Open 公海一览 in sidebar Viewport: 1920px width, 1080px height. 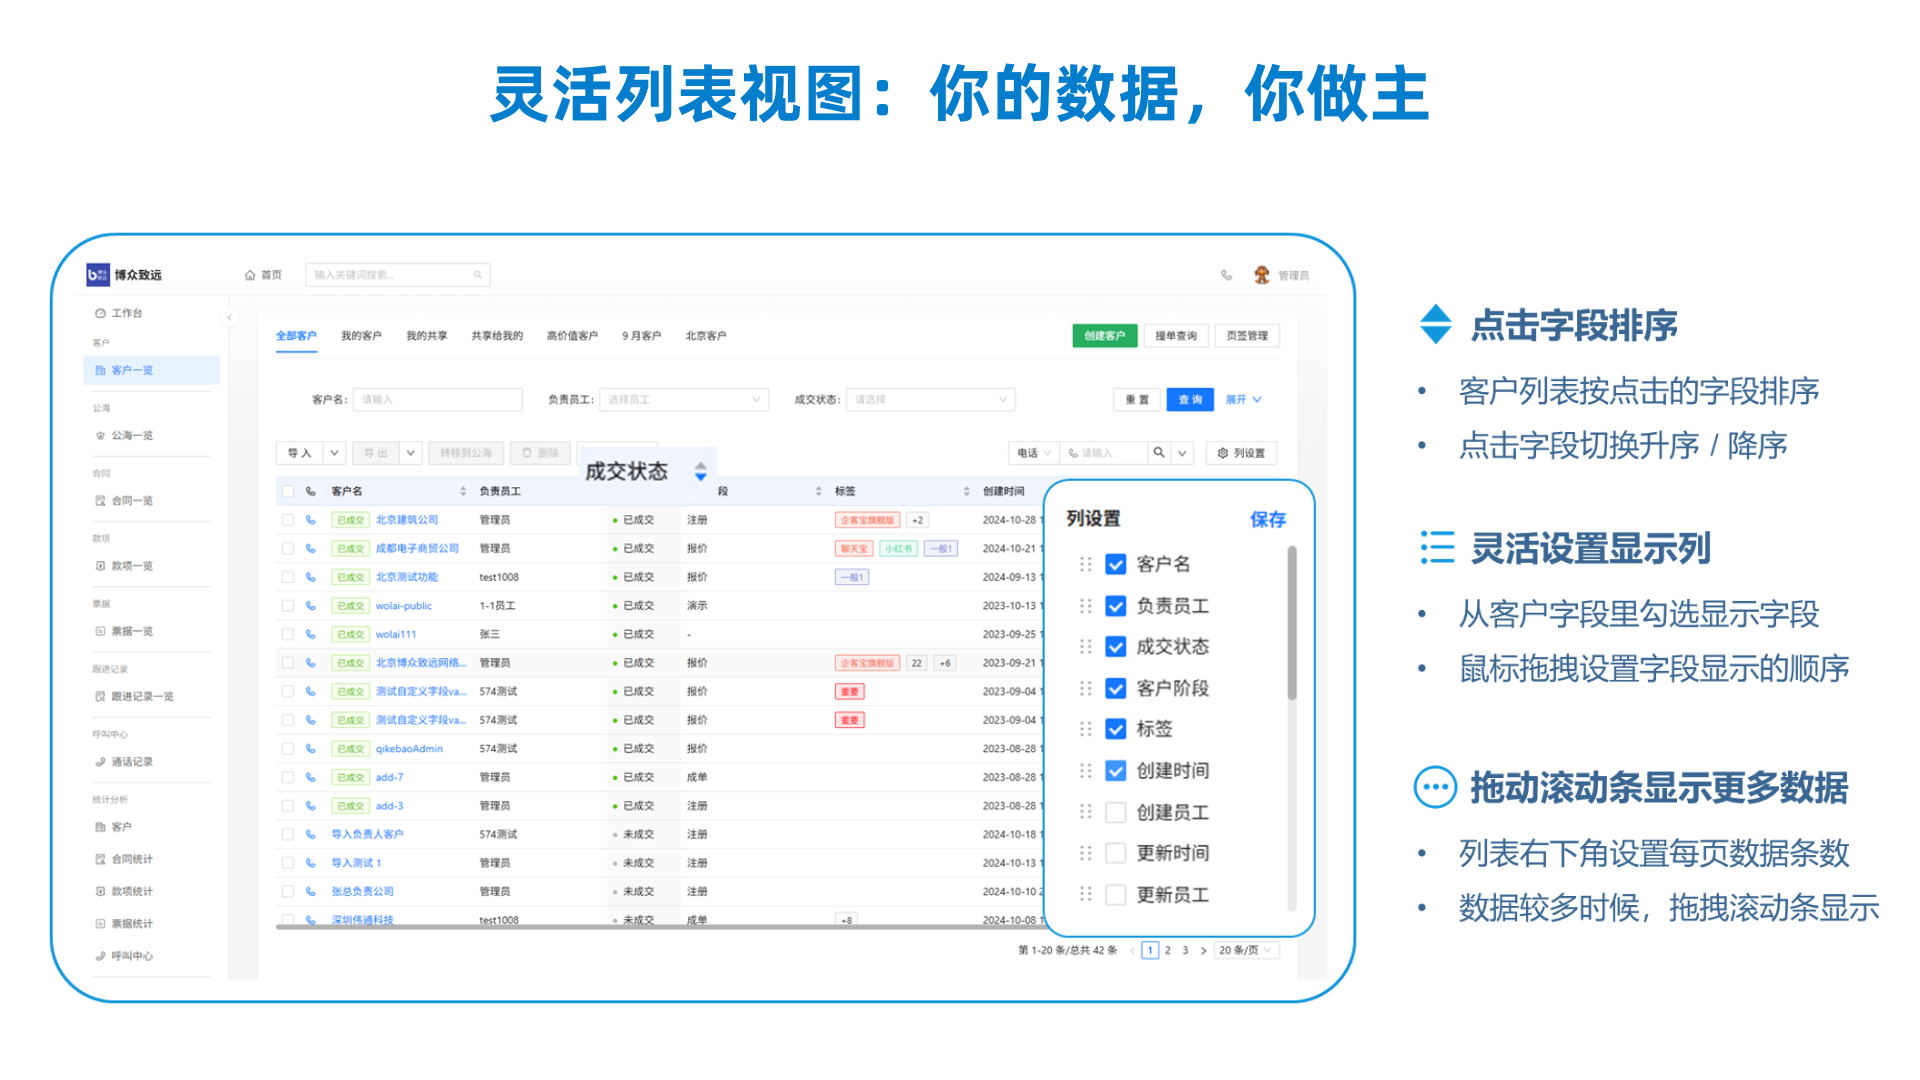[131, 436]
